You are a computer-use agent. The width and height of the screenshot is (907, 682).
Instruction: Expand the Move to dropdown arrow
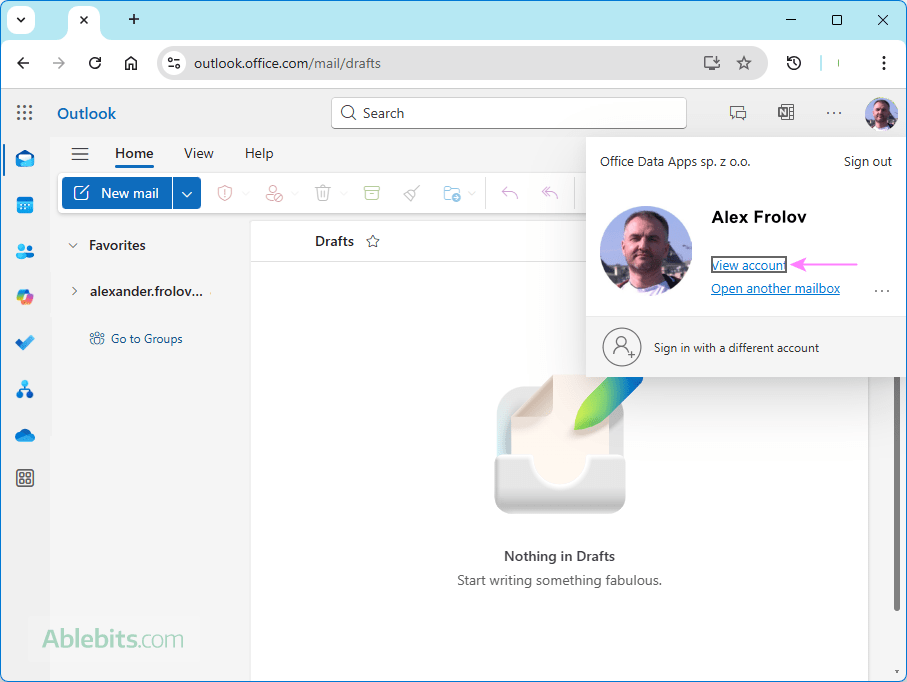pyautogui.click(x=472, y=193)
